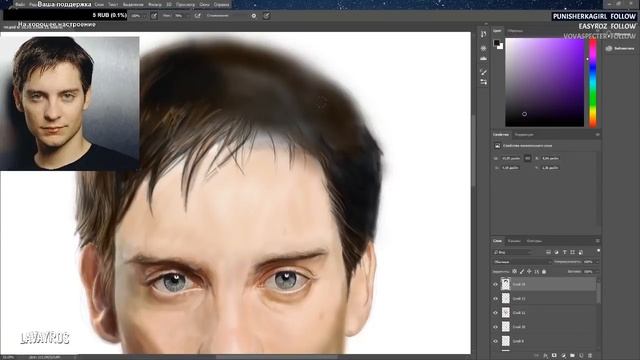
Task: Open the Слои menu
Action: (99, 4)
